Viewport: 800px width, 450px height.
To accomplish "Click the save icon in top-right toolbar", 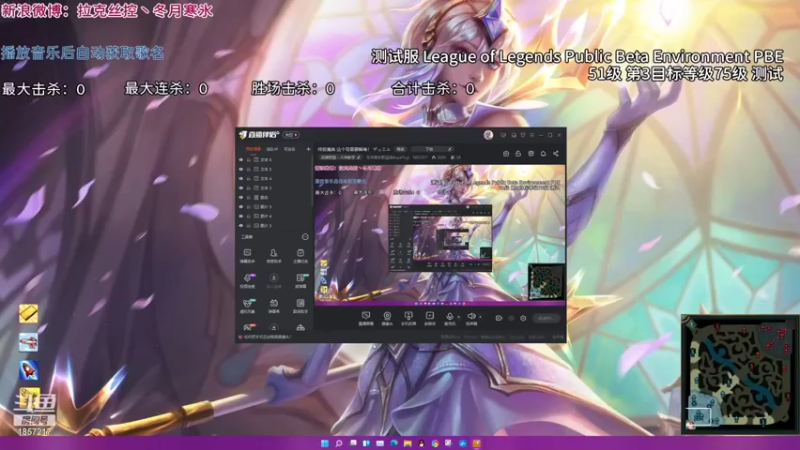I will 531,154.
